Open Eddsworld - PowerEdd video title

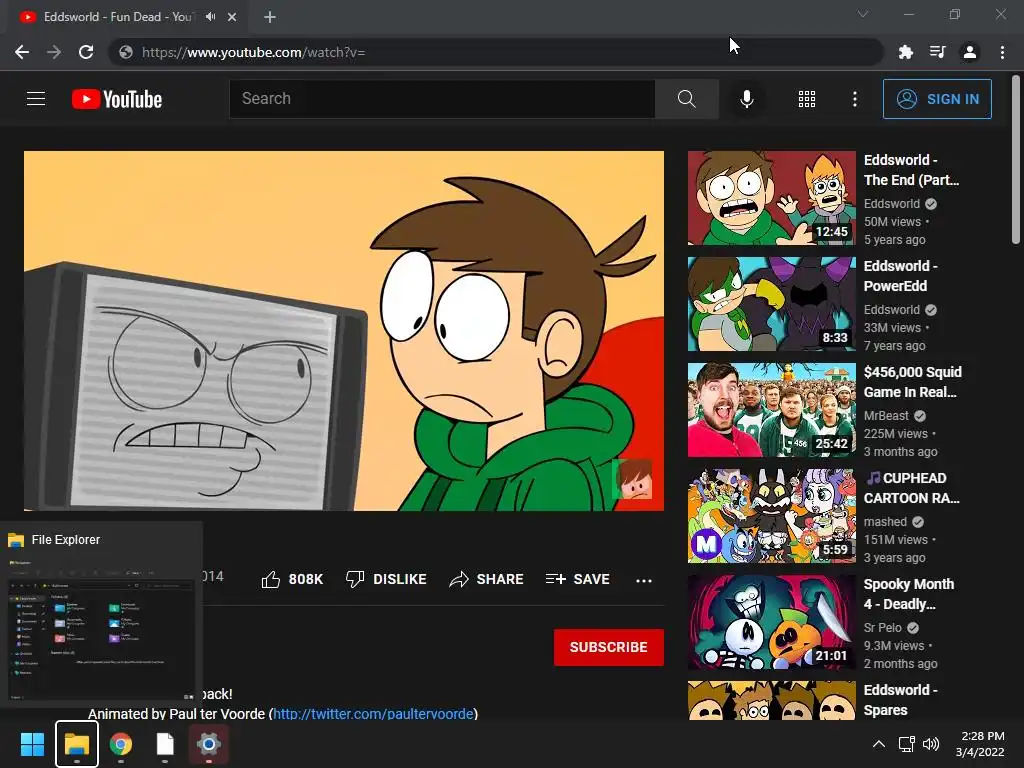901,276
